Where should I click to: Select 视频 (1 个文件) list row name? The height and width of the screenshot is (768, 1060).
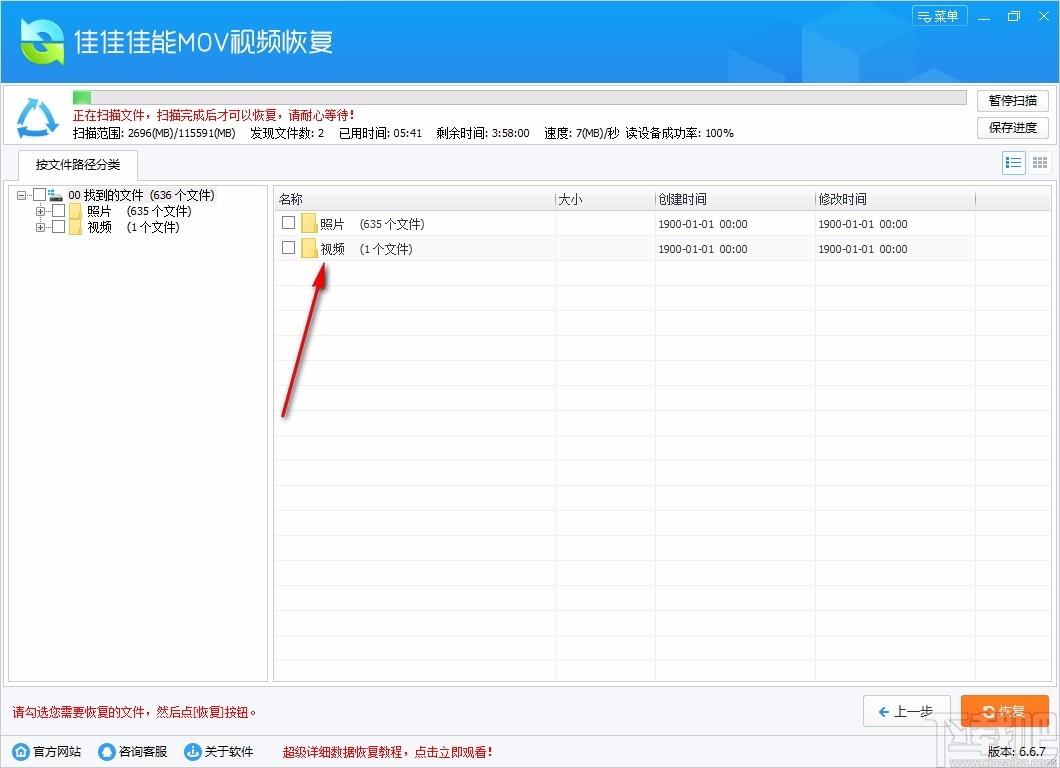coord(366,249)
